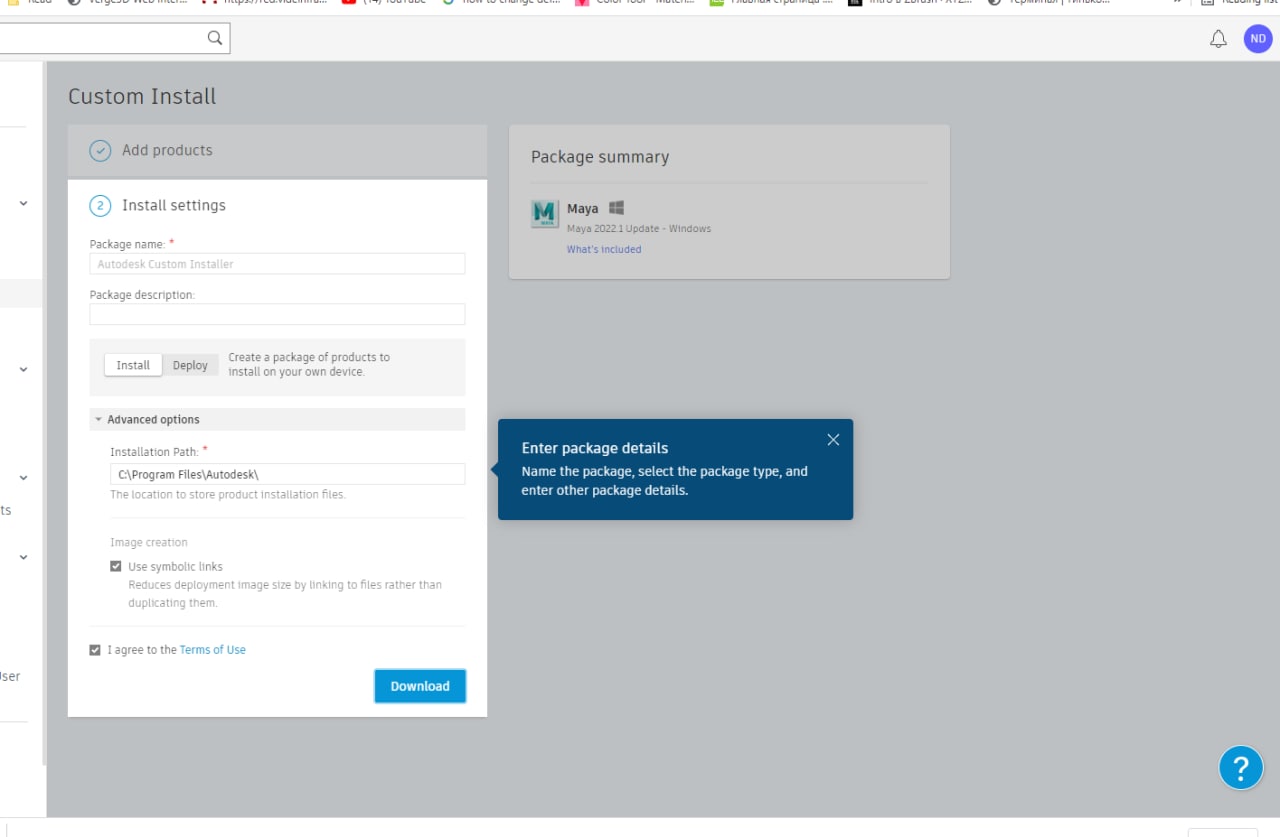Click the Image creation label

(149, 543)
